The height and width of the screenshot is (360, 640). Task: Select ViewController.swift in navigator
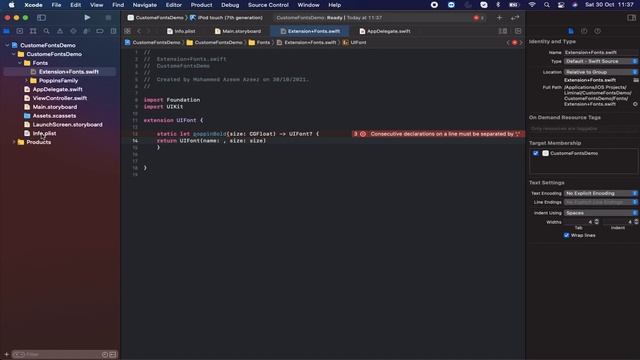pyautogui.click(x=60, y=98)
